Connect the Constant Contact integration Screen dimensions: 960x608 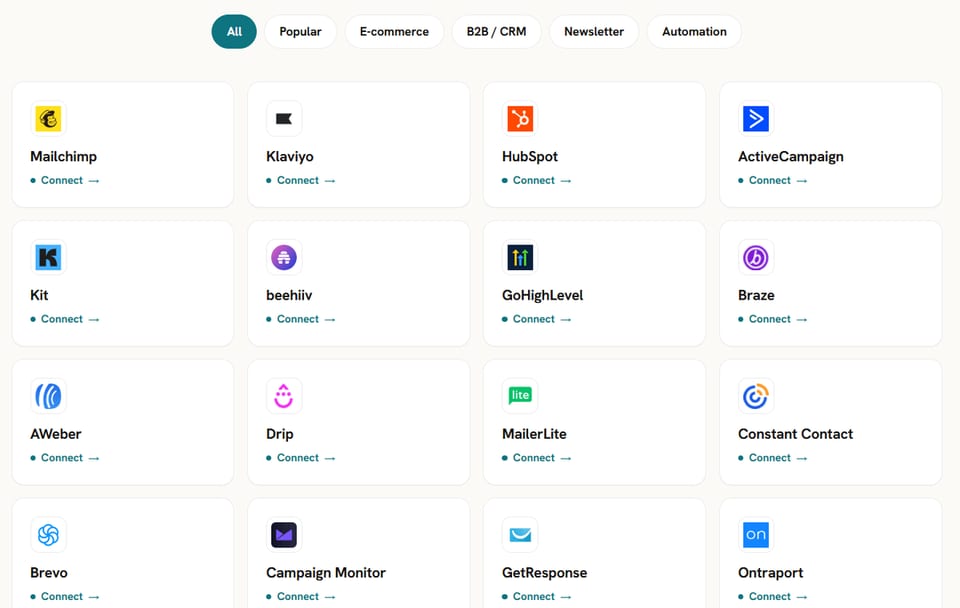(x=773, y=458)
